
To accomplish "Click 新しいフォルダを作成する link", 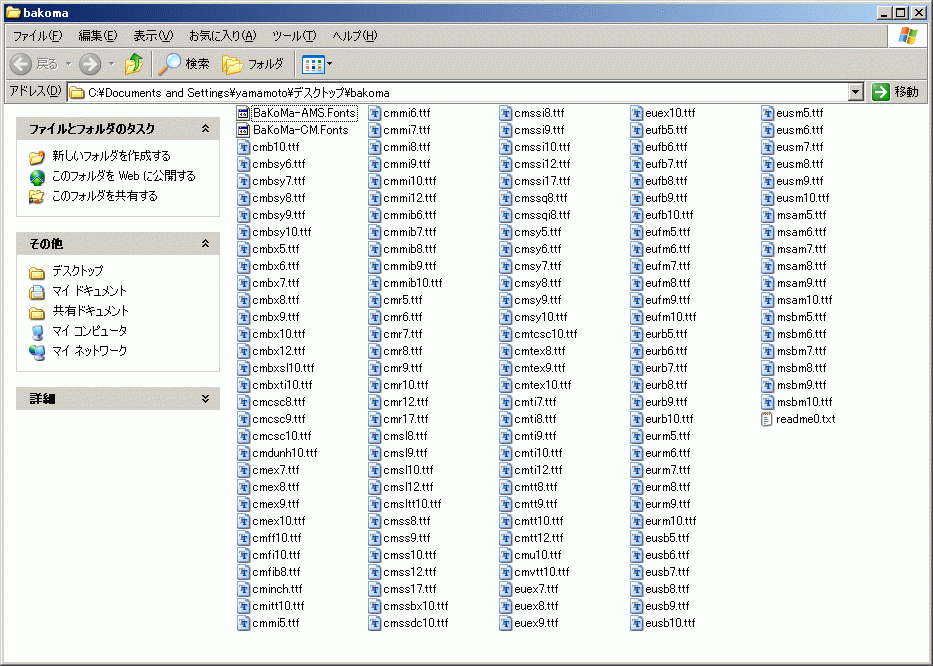I will (x=111, y=156).
